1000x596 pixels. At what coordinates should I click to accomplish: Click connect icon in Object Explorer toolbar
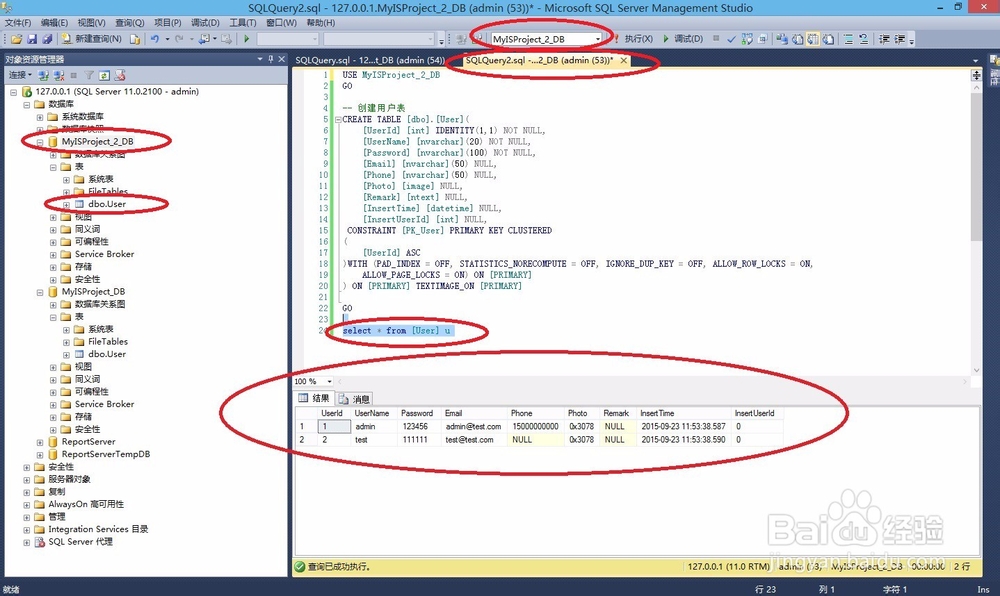click(x=43, y=75)
